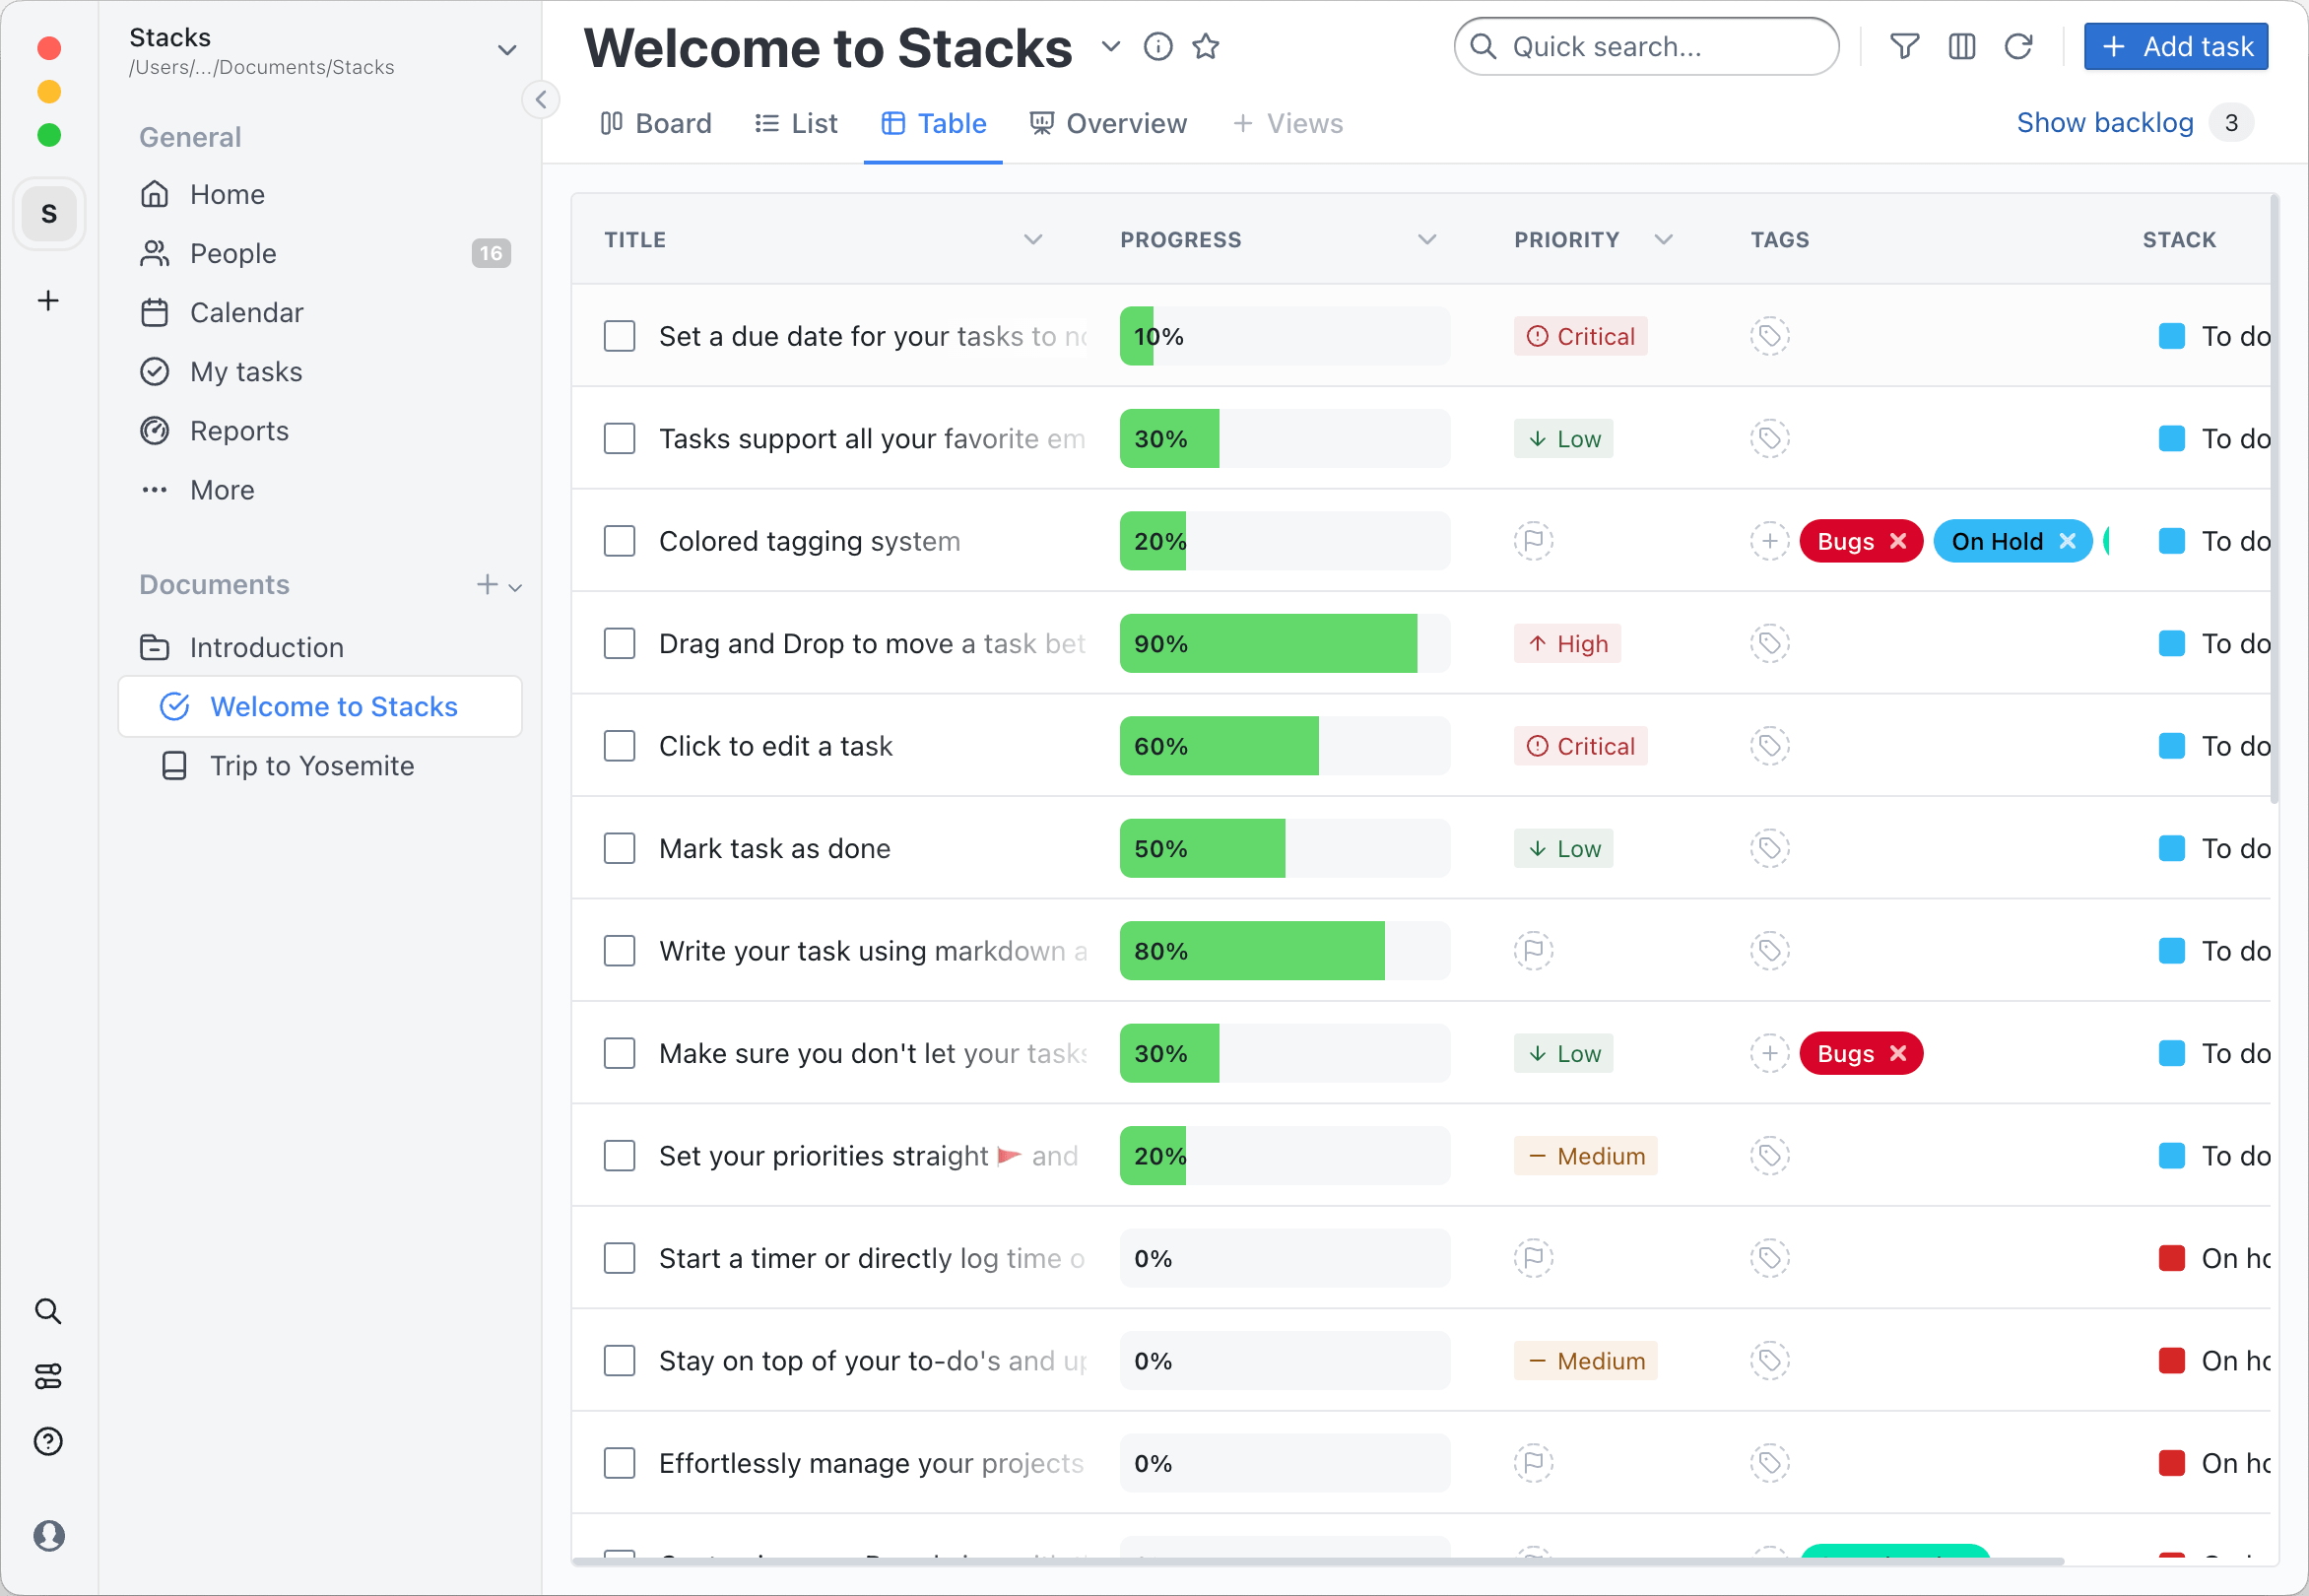Tick the Mark task as done checkbox
Screen dimensions: 2309x1596
click(x=619, y=848)
